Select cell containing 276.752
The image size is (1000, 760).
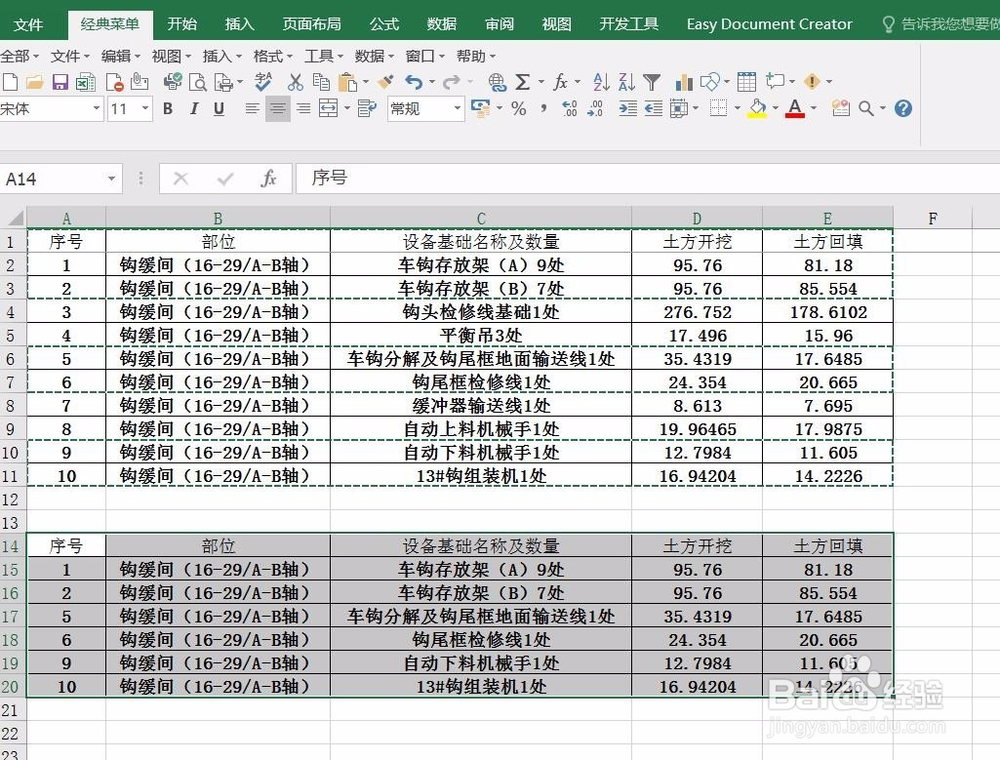pyautogui.click(x=697, y=312)
